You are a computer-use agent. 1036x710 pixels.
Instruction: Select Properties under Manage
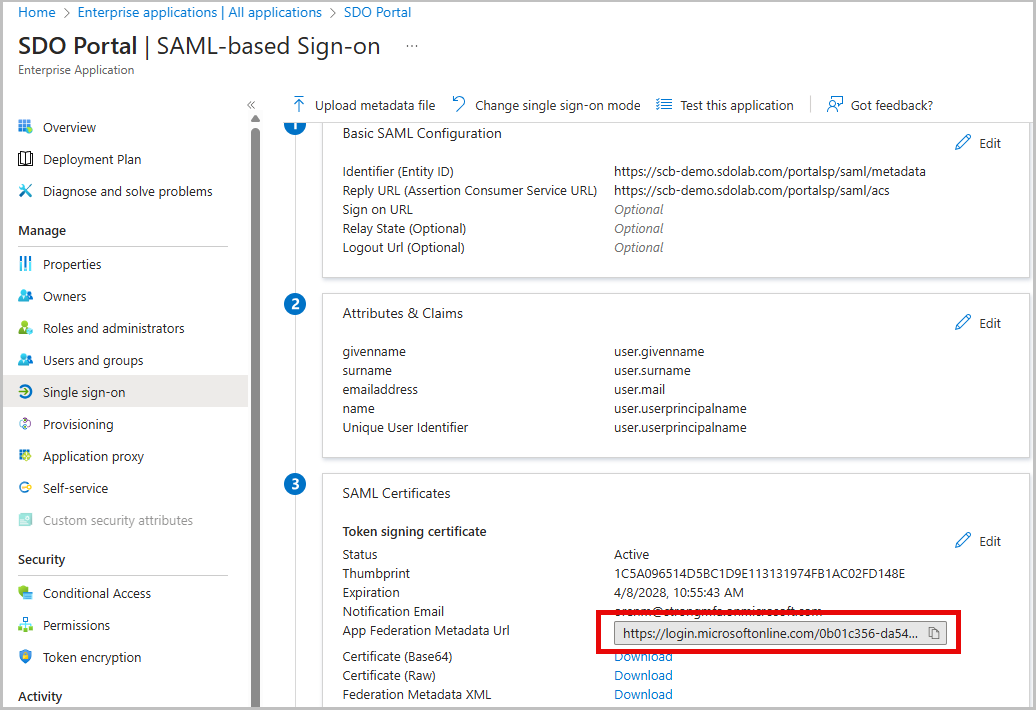point(72,264)
